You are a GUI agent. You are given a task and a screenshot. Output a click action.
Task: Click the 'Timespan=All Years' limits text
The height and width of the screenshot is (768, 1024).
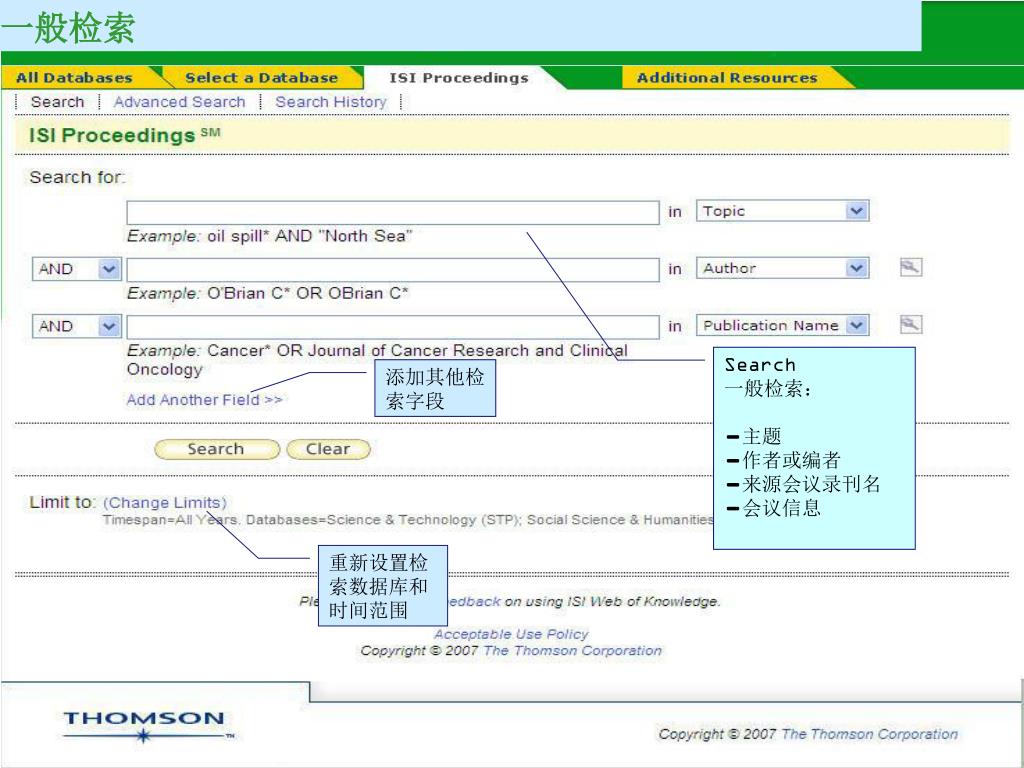[172, 520]
